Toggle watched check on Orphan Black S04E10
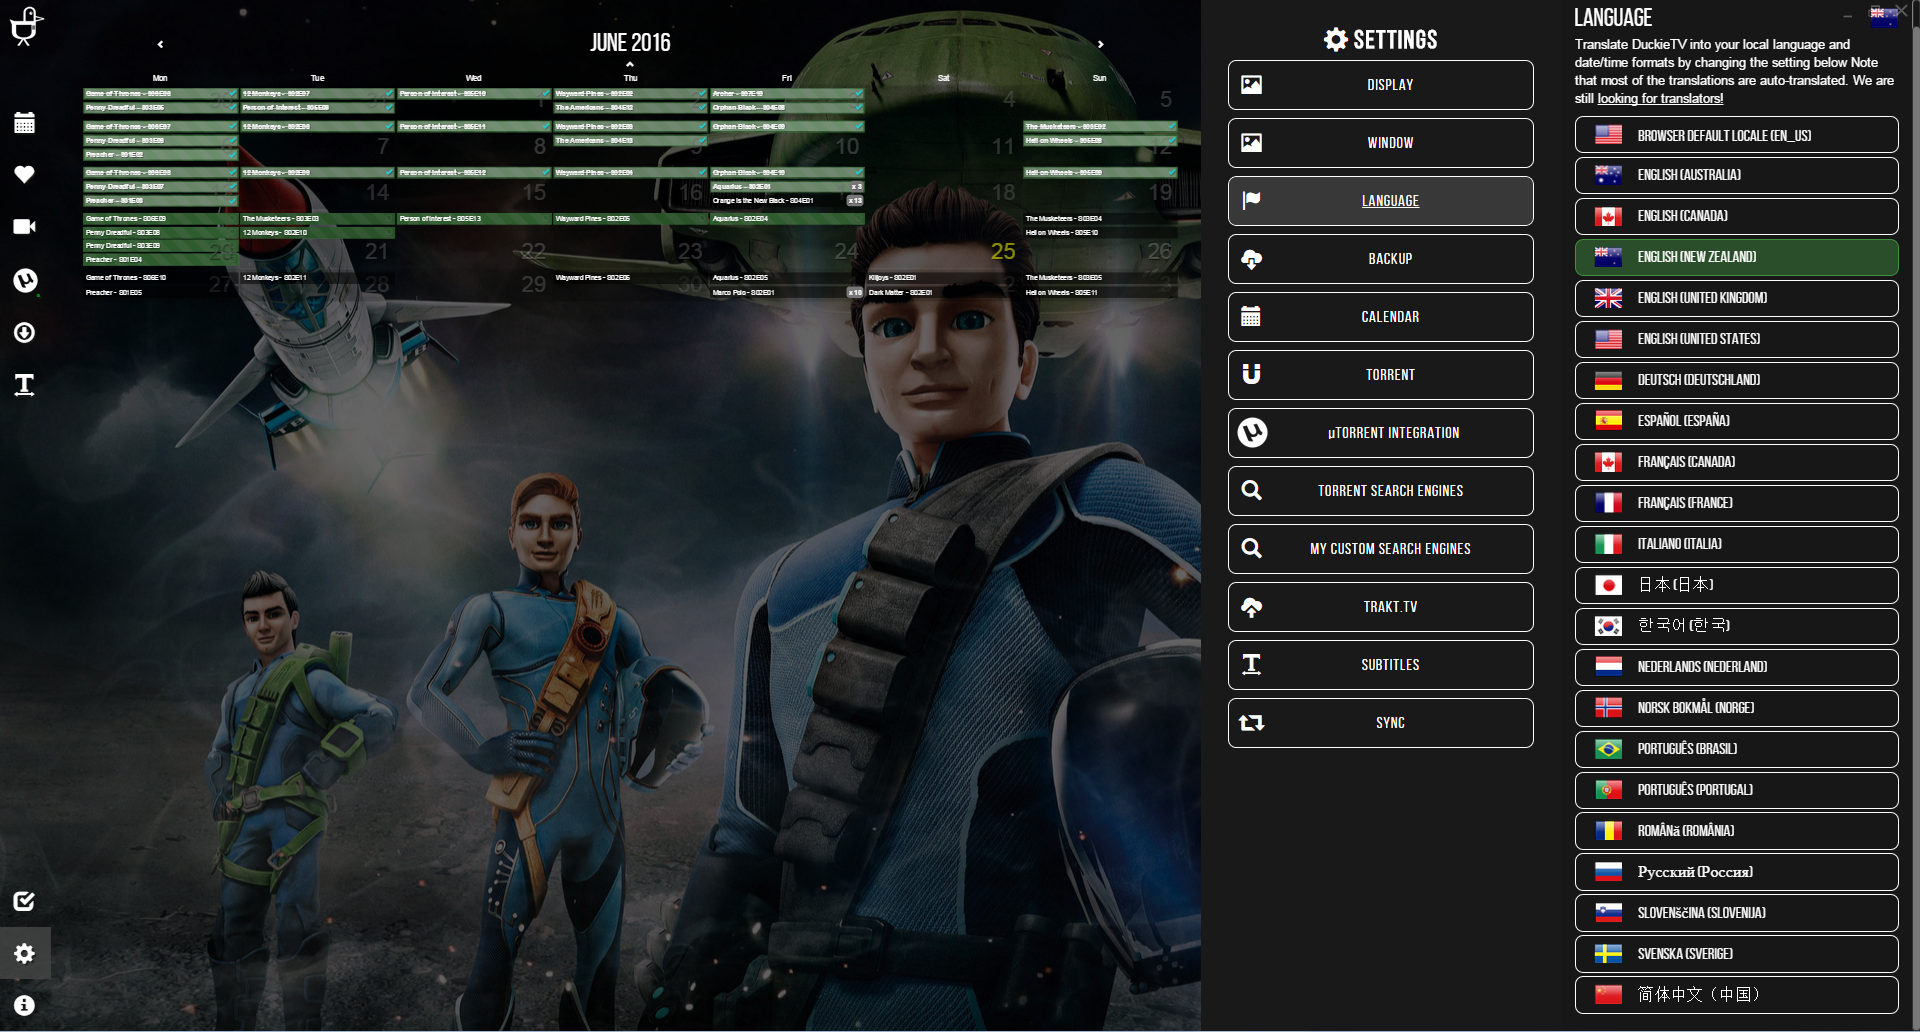Screen dimensions: 1920x1032 tap(858, 173)
